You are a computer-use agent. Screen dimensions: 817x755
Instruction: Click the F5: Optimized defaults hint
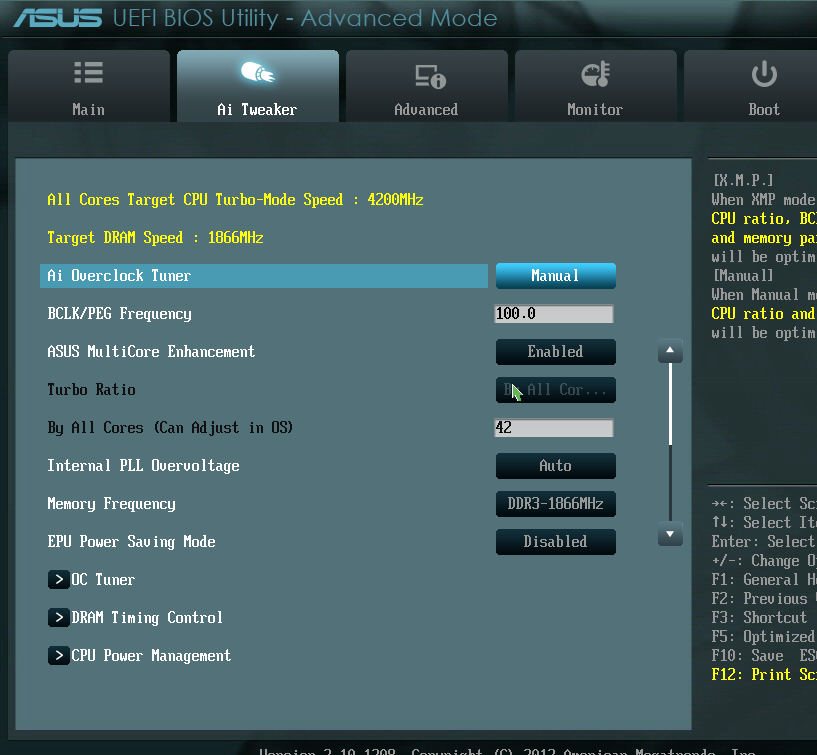tap(764, 636)
